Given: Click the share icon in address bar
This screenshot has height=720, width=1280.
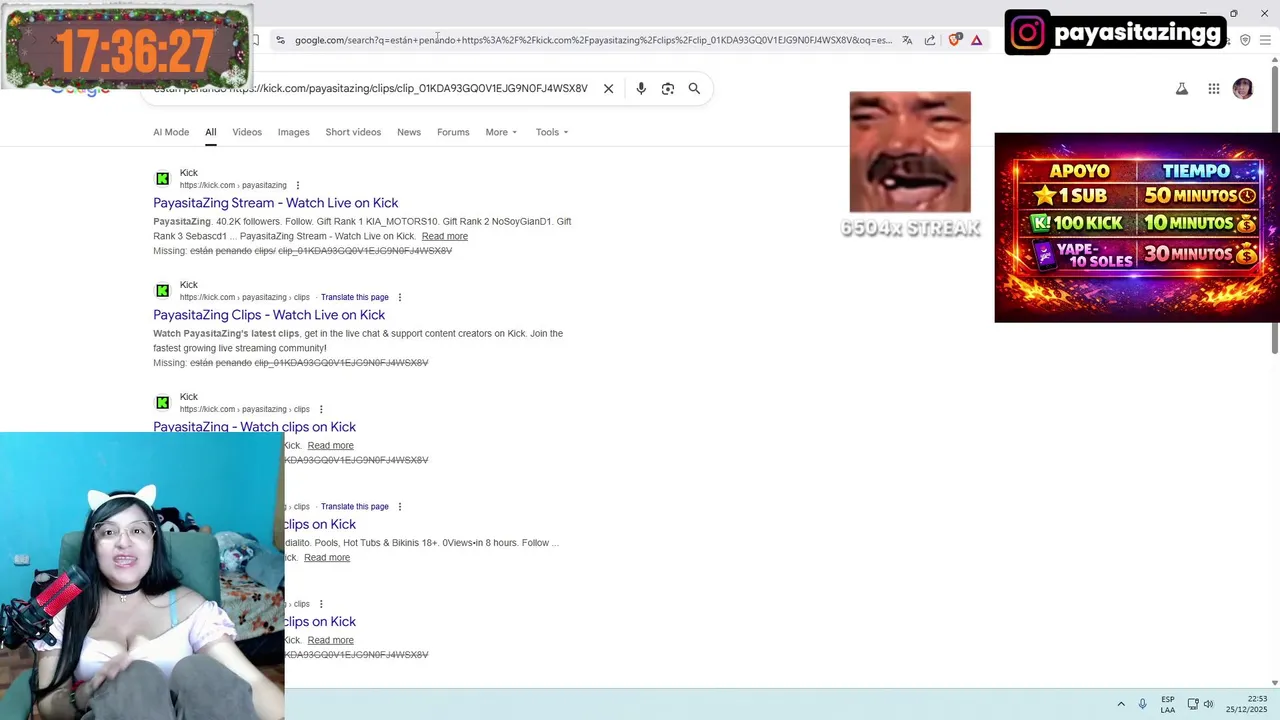Looking at the screenshot, I should click(x=930, y=40).
